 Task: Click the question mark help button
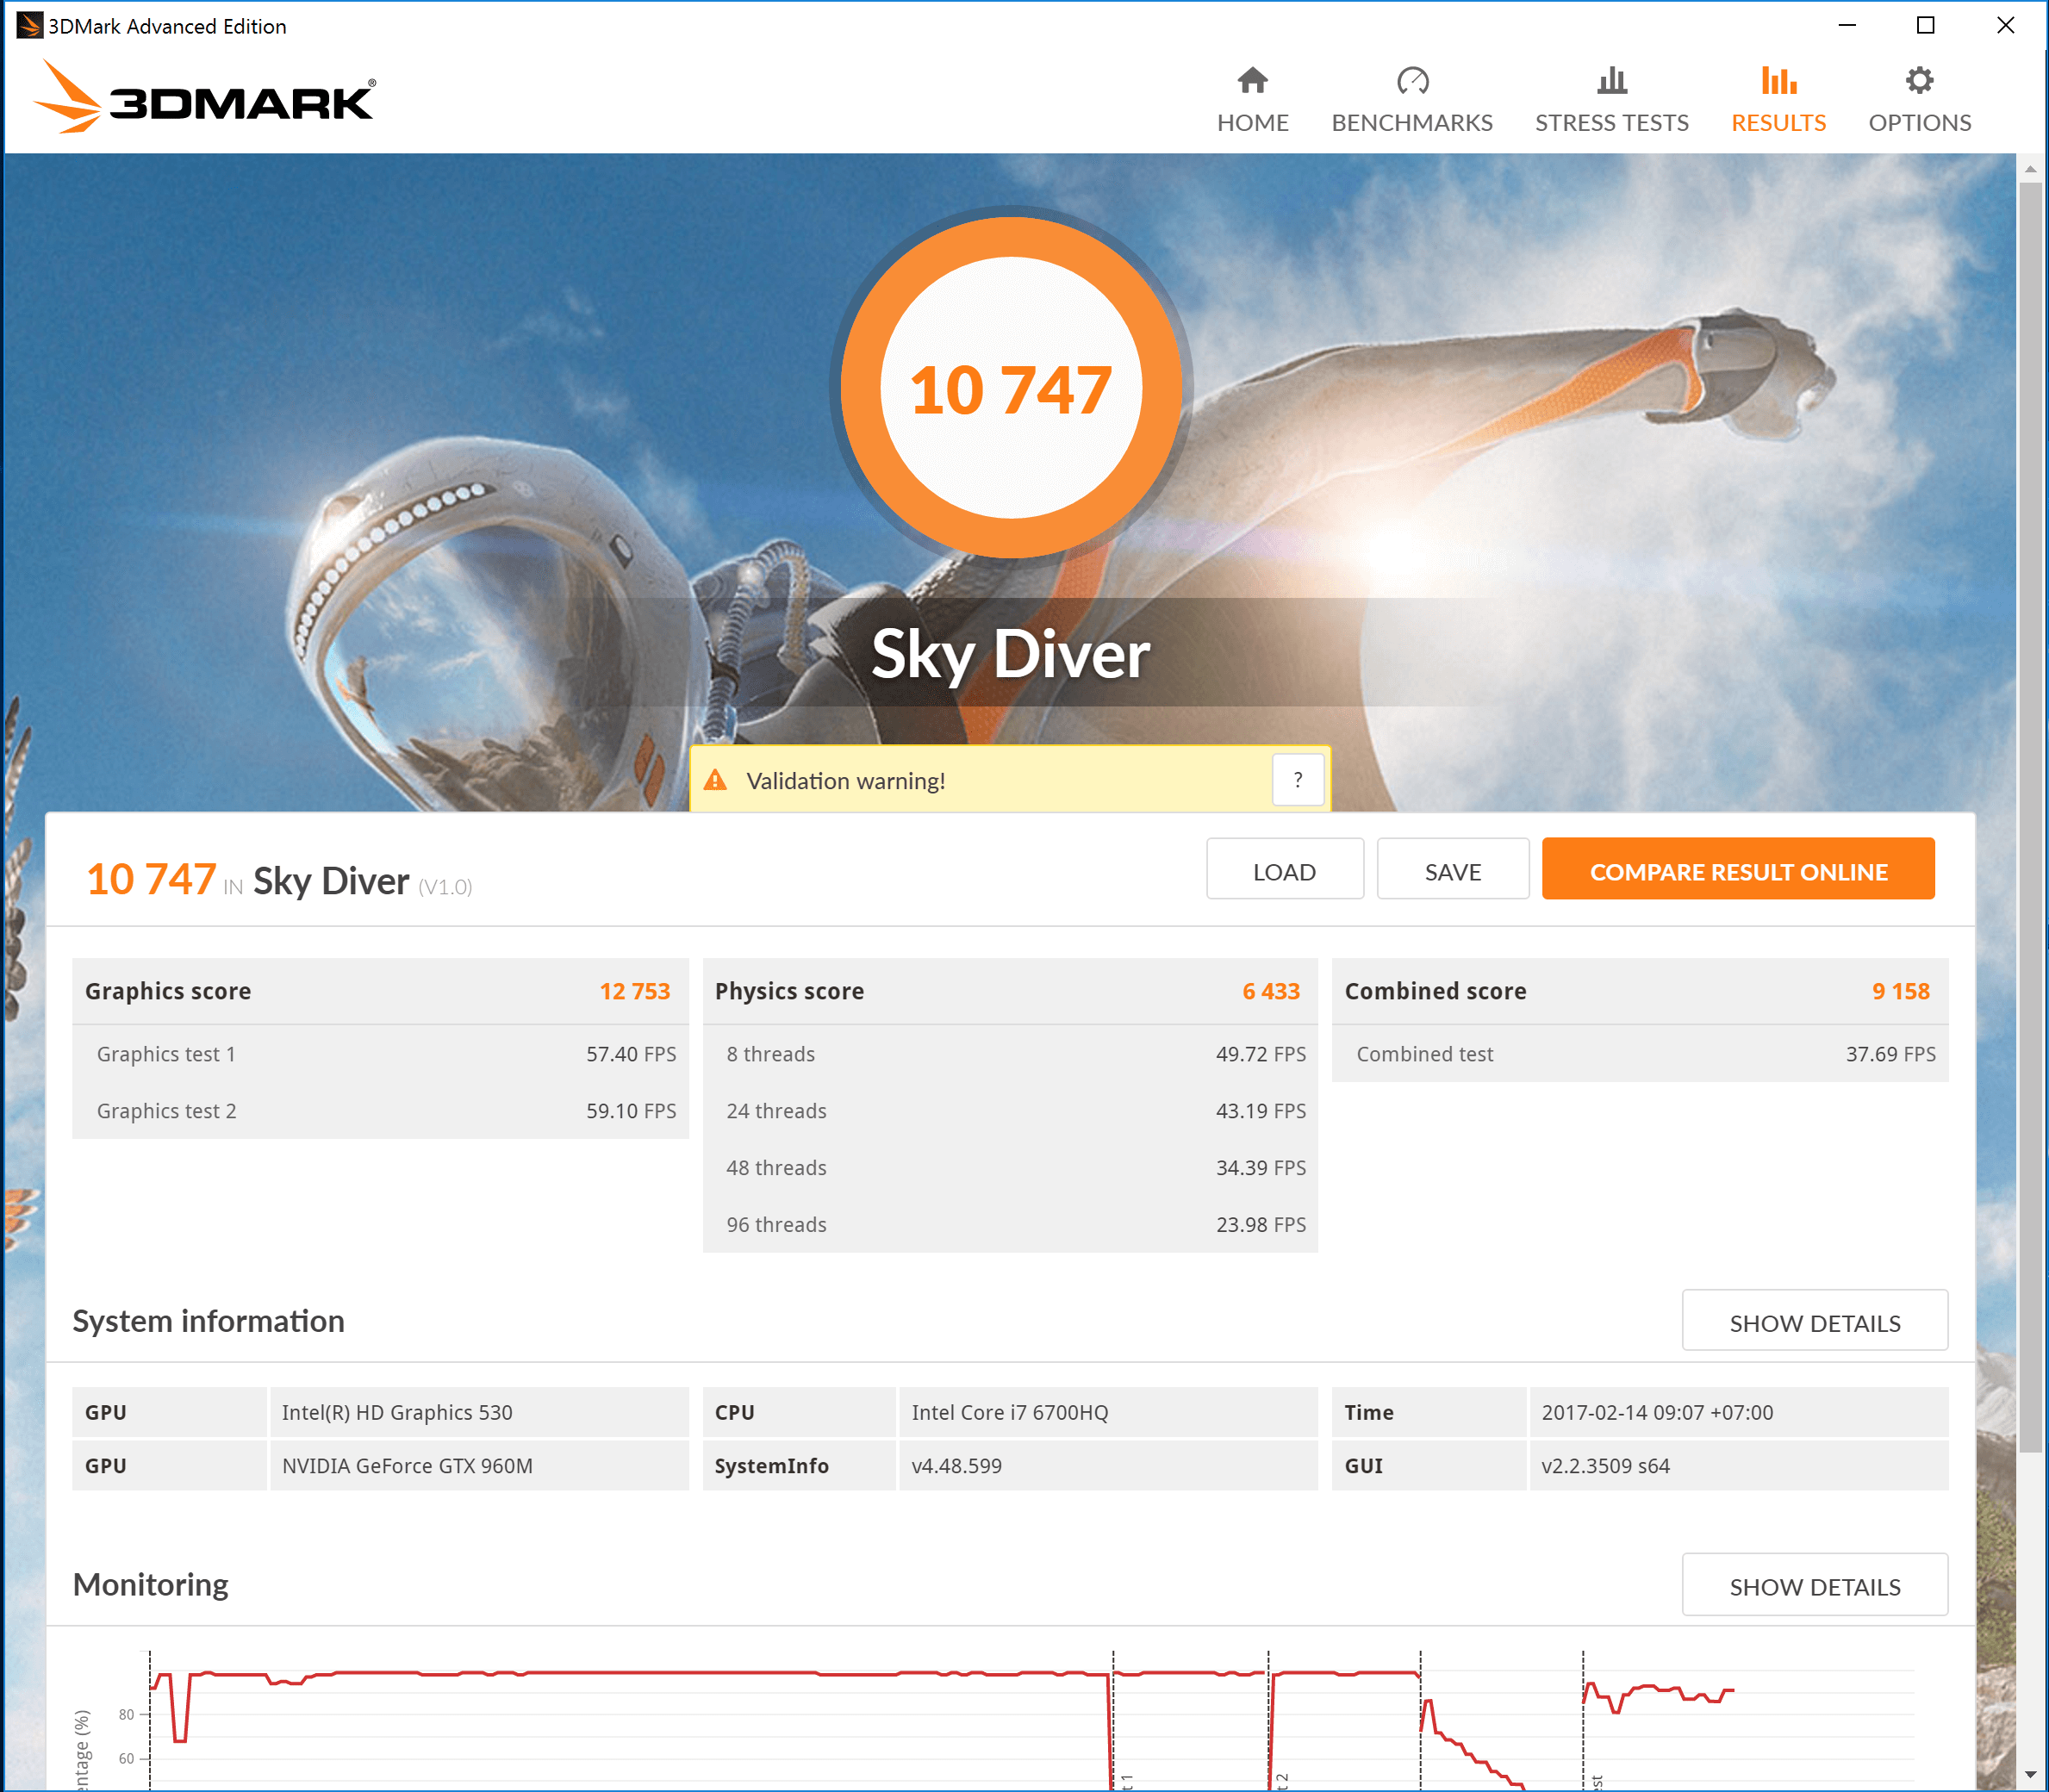pyautogui.click(x=1297, y=780)
